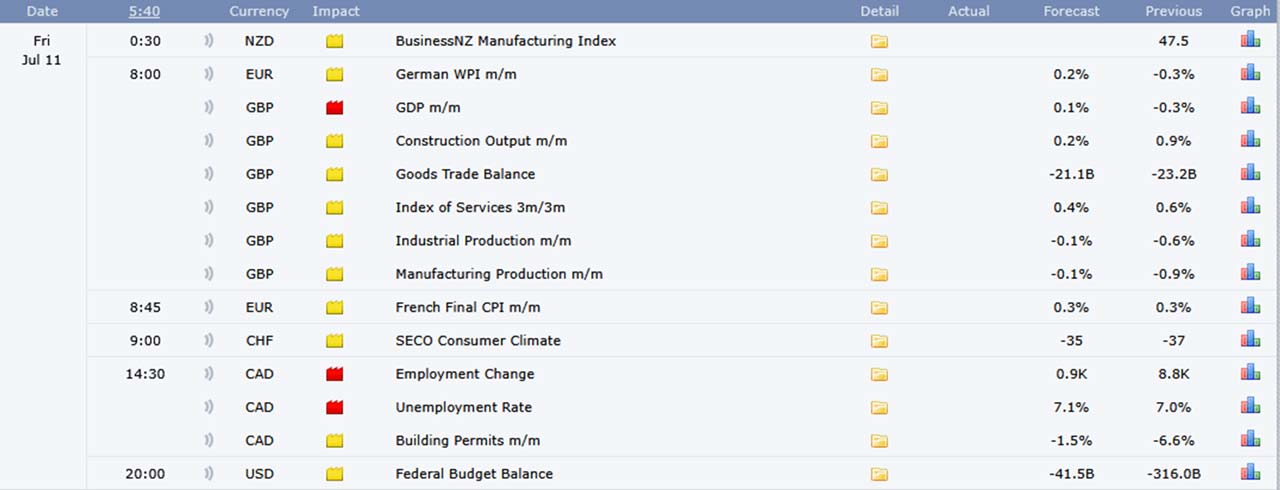This screenshot has width=1280, height=490.
Task: Click red impact icon for Unemployment Rate
Action: [334, 407]
